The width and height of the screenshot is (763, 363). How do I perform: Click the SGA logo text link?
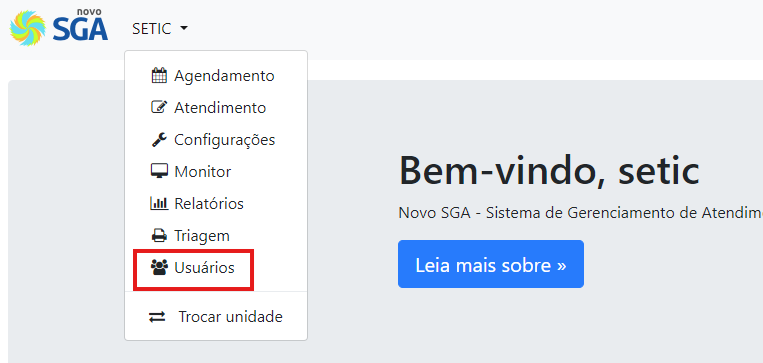[80, 28]
